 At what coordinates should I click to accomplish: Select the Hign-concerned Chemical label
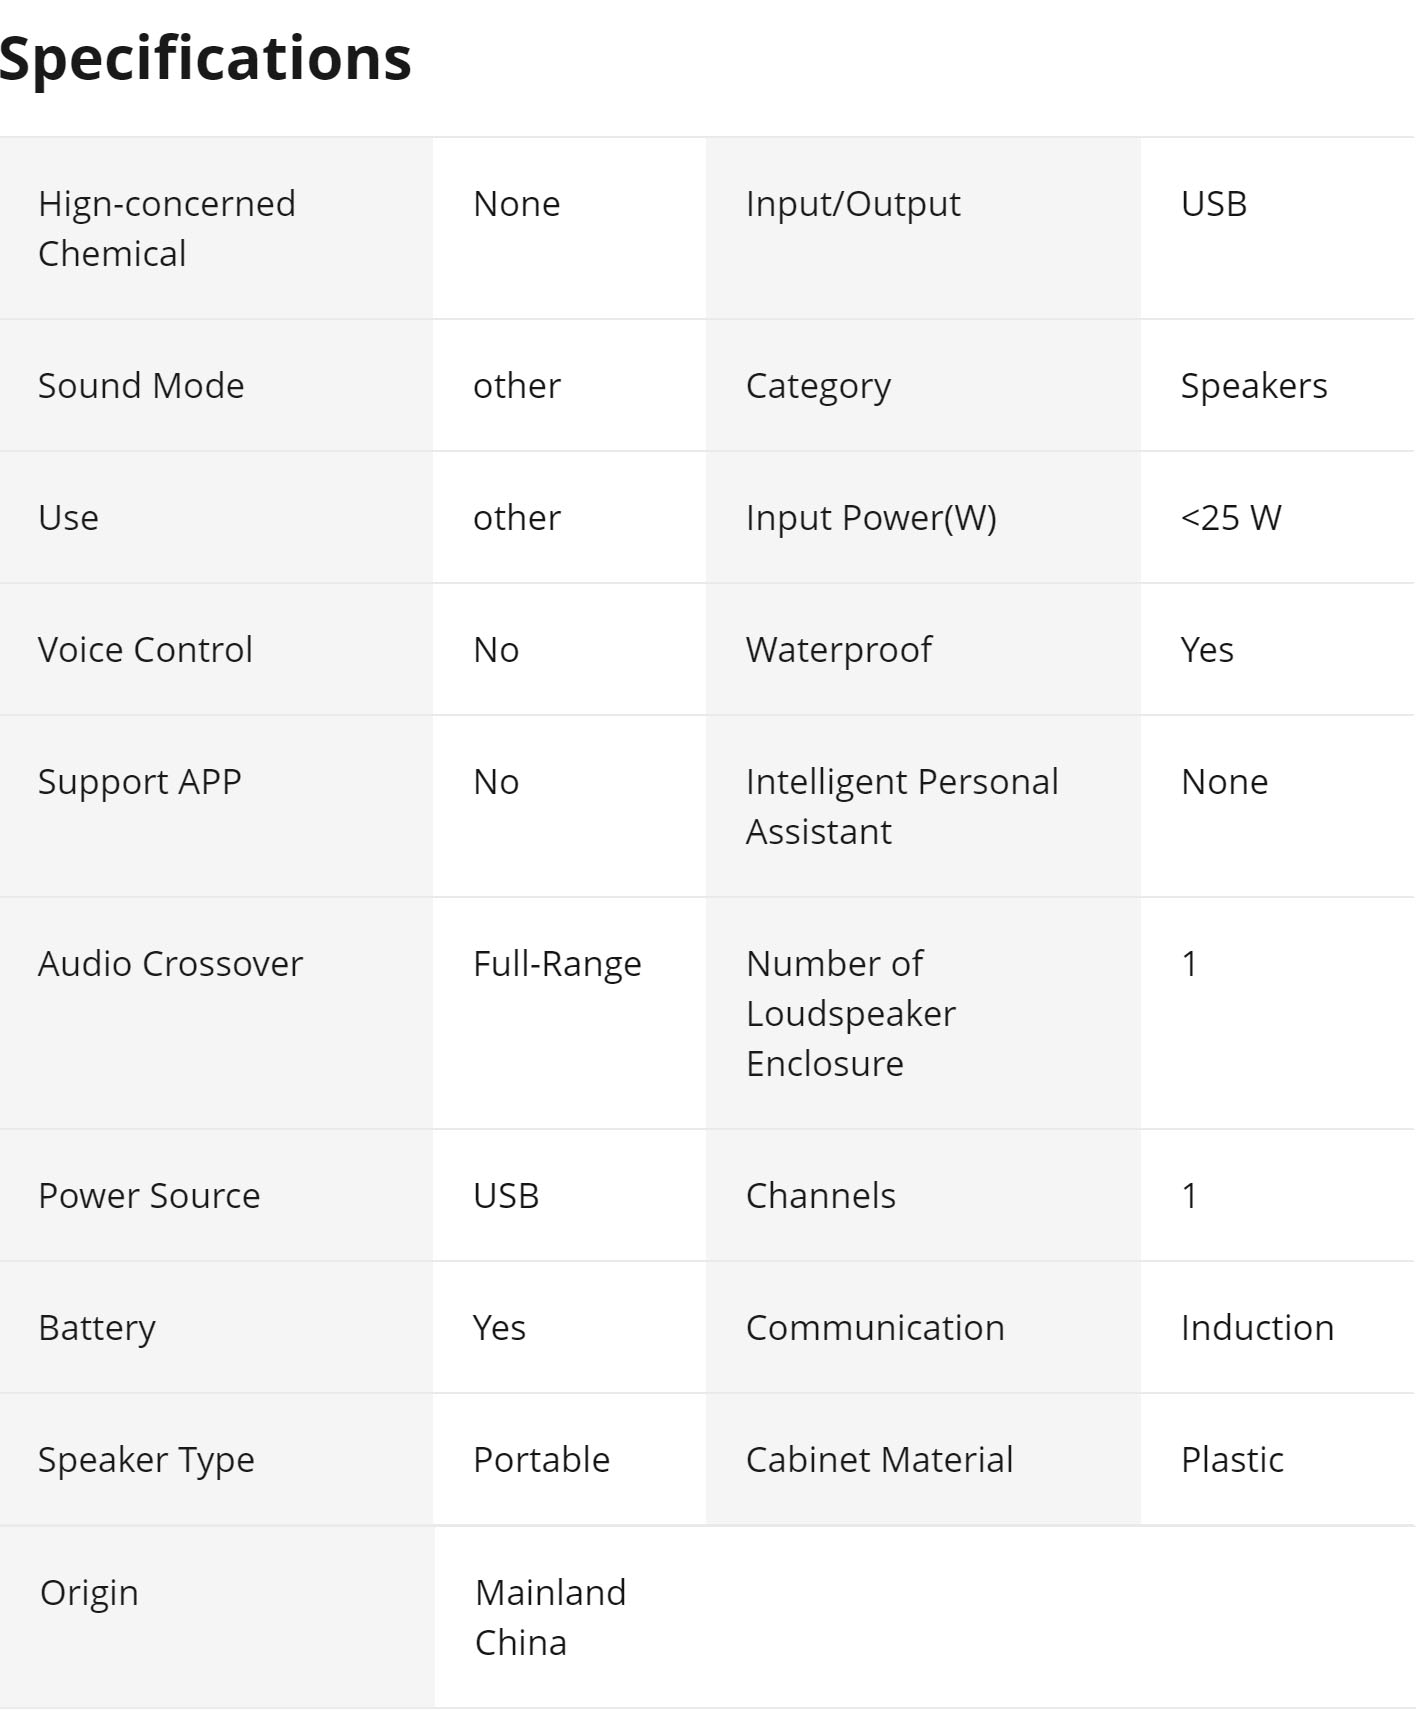point(167,229)
